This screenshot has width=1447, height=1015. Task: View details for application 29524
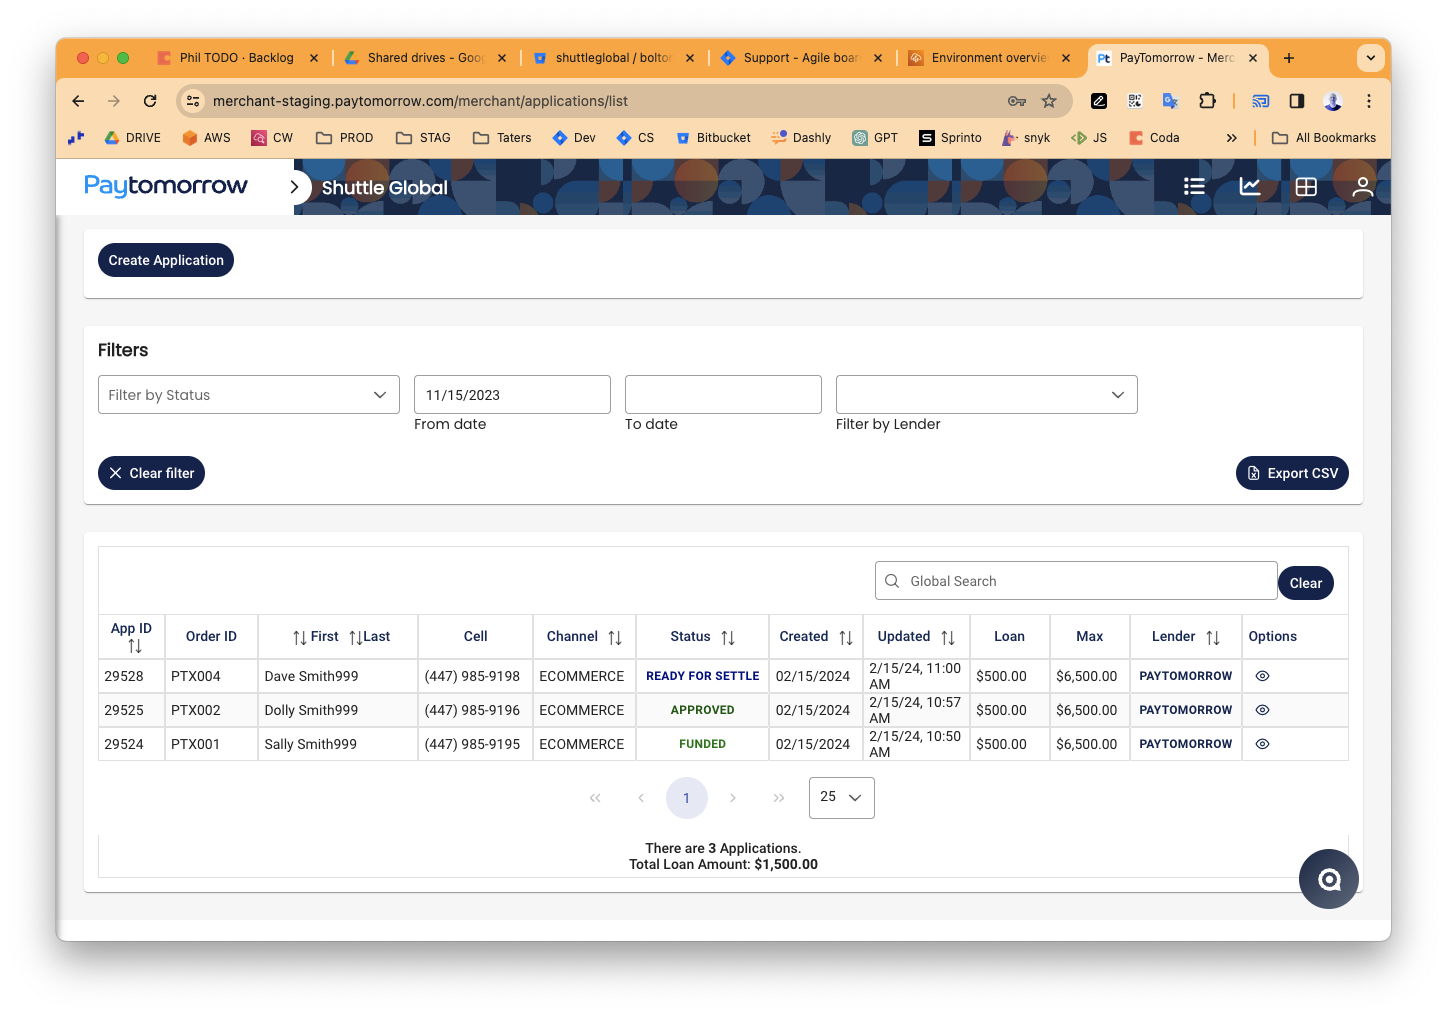click(x=1262, y=744)
